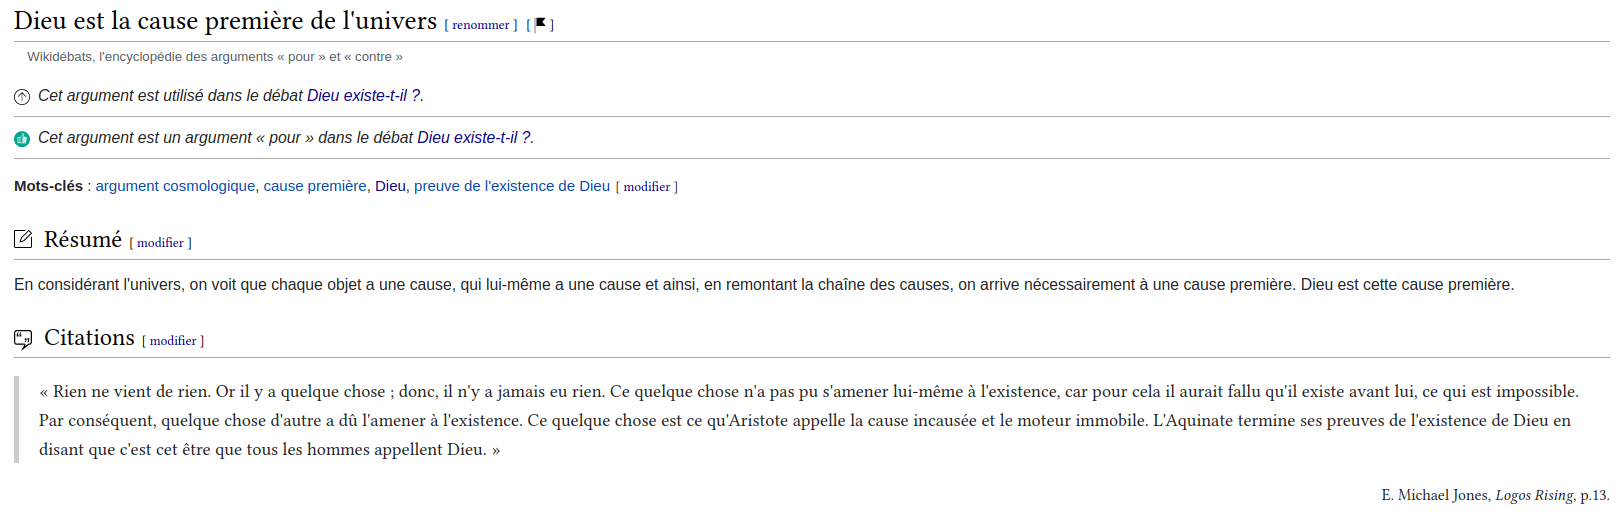Viewport: 1619px width, 519px height.
Task: Click the 'Logos Rising' citation source text
Action: [x=1534, y=495]
